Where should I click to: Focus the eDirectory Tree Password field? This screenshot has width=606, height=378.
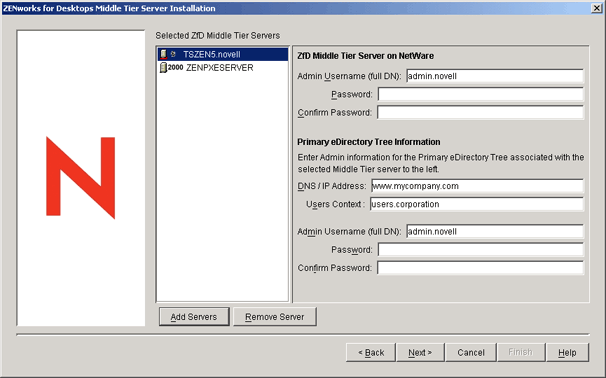(480, 250)
